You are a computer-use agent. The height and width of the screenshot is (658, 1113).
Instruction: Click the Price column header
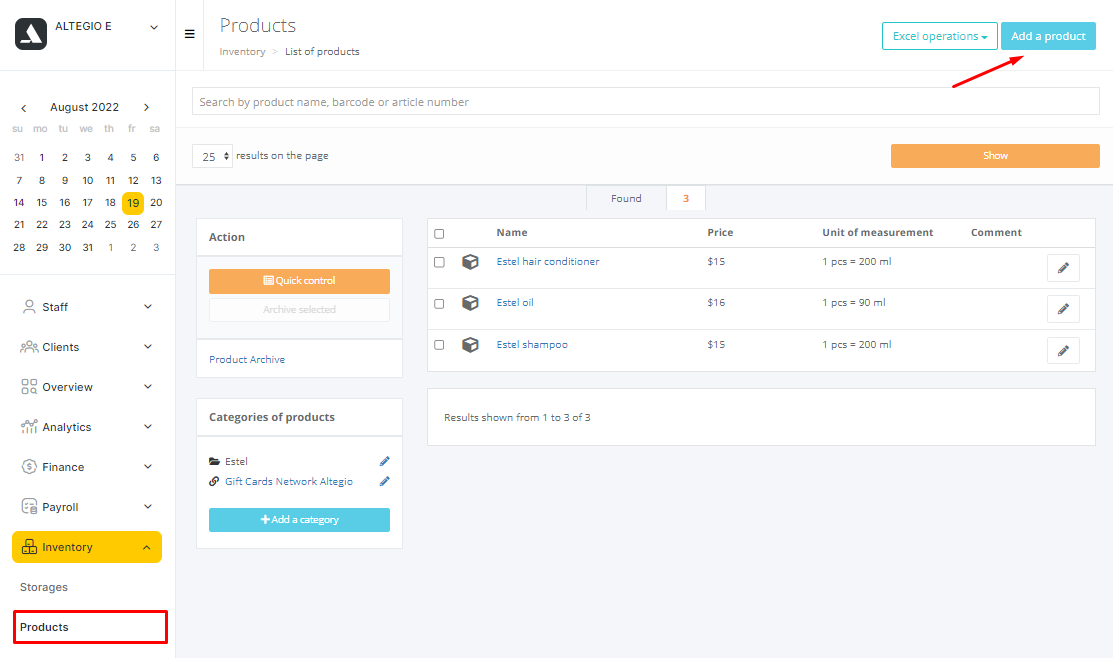point(720,233)
